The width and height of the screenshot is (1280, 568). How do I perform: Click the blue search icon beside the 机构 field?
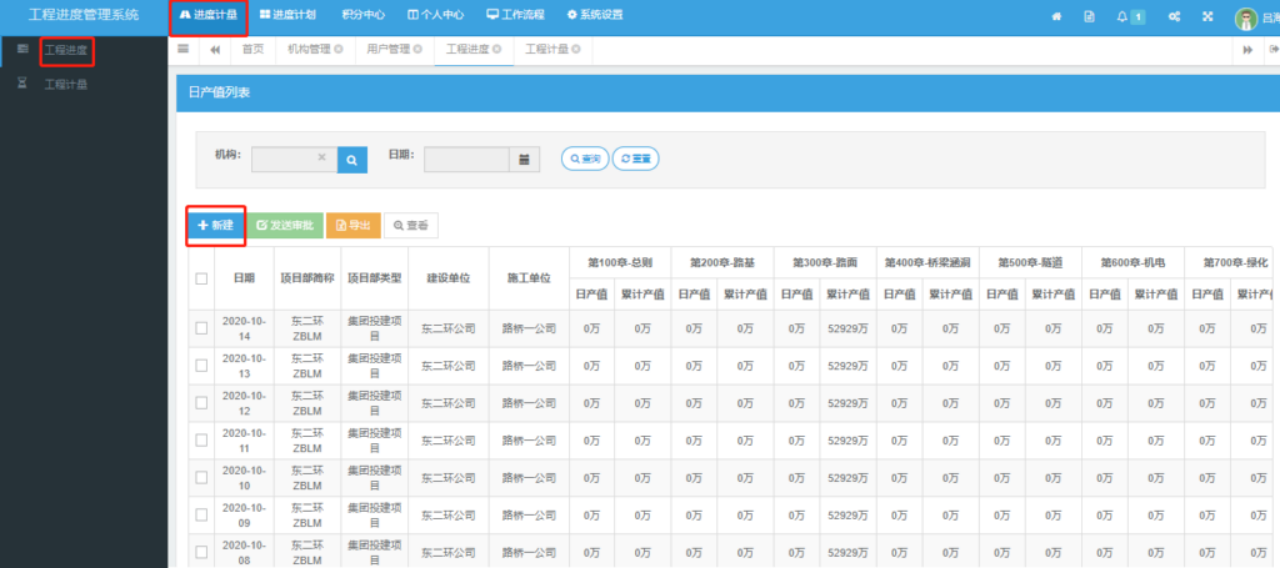tap(352, 158)
